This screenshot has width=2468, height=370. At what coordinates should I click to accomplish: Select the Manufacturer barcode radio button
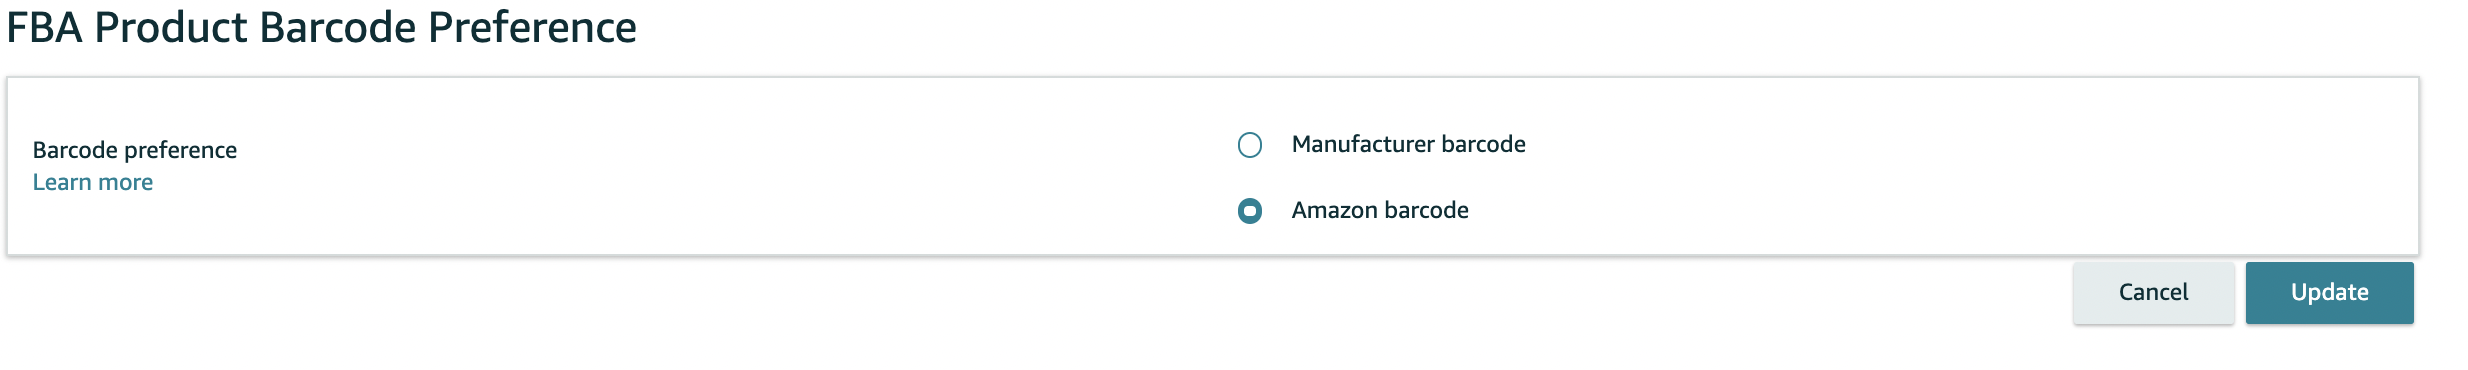point(1249,145)
